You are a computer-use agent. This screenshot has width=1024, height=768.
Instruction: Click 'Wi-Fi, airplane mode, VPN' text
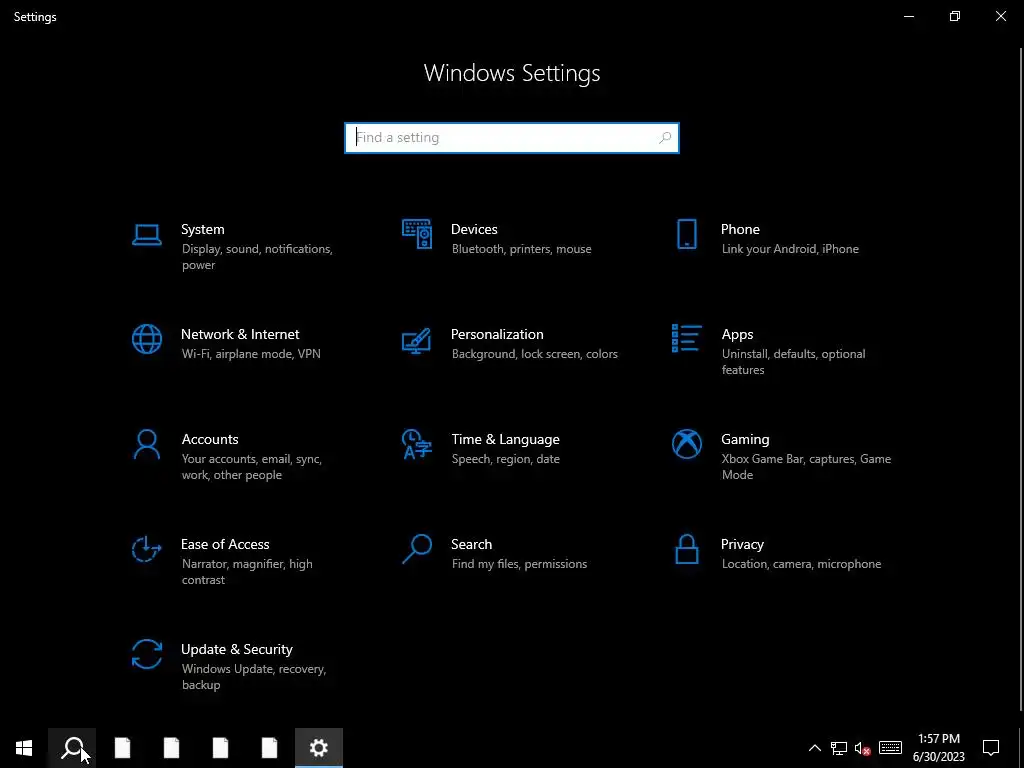pos(251,354)
